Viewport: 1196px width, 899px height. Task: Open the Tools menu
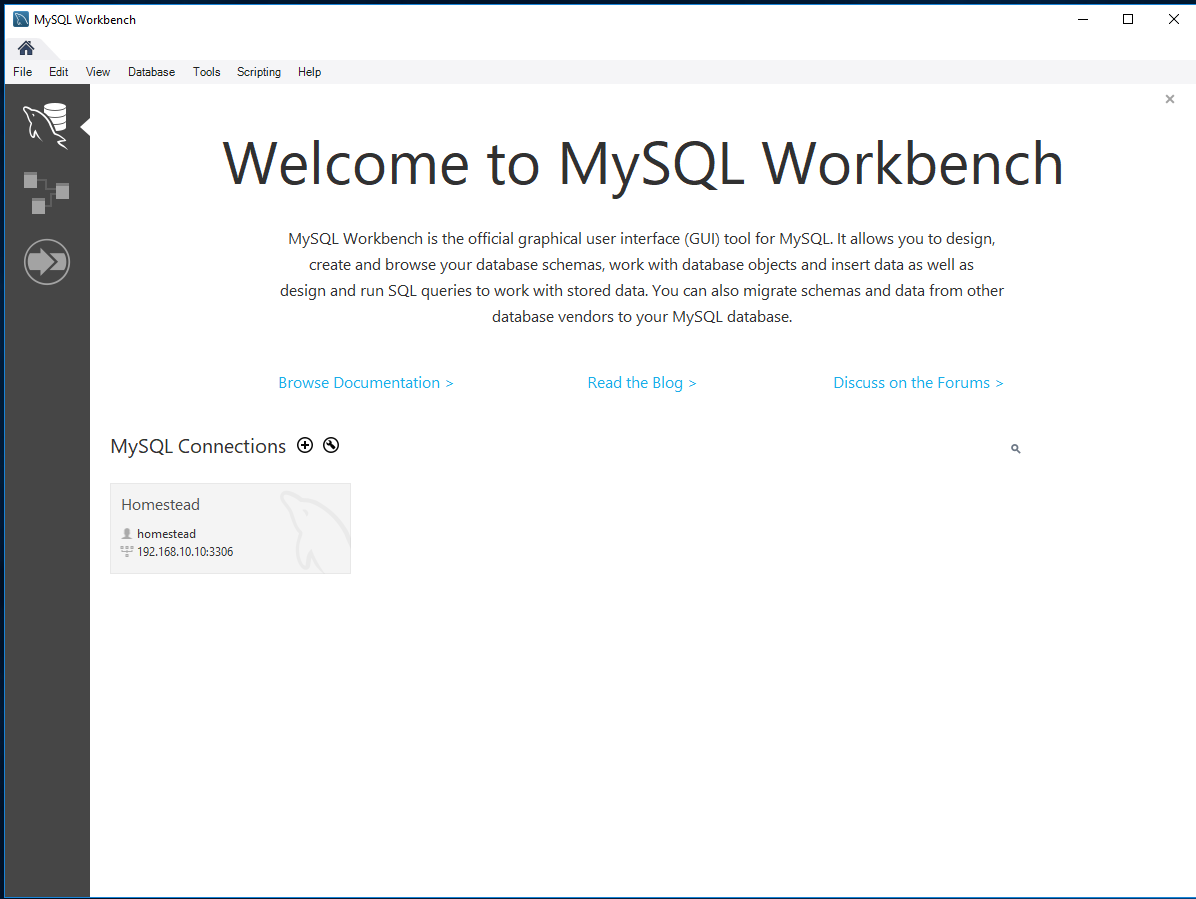click(206, 72)
